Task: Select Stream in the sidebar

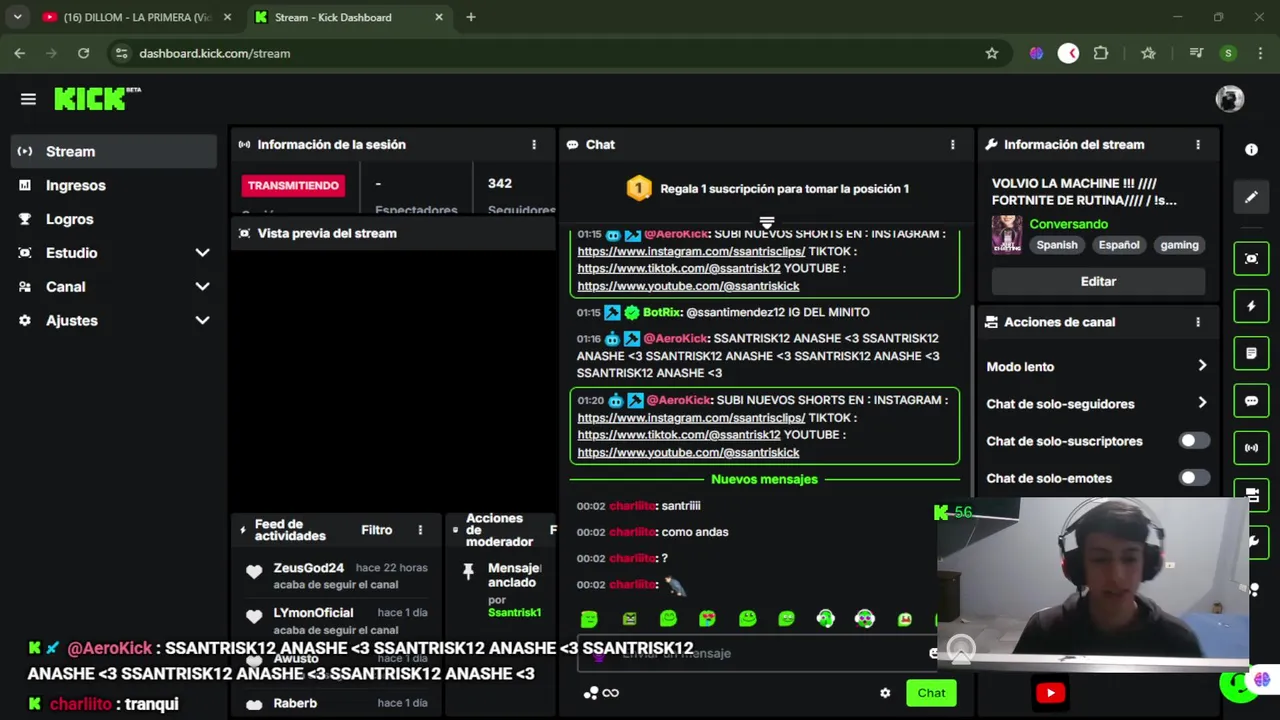Action: pyautogui.click(x=114, y=151)
